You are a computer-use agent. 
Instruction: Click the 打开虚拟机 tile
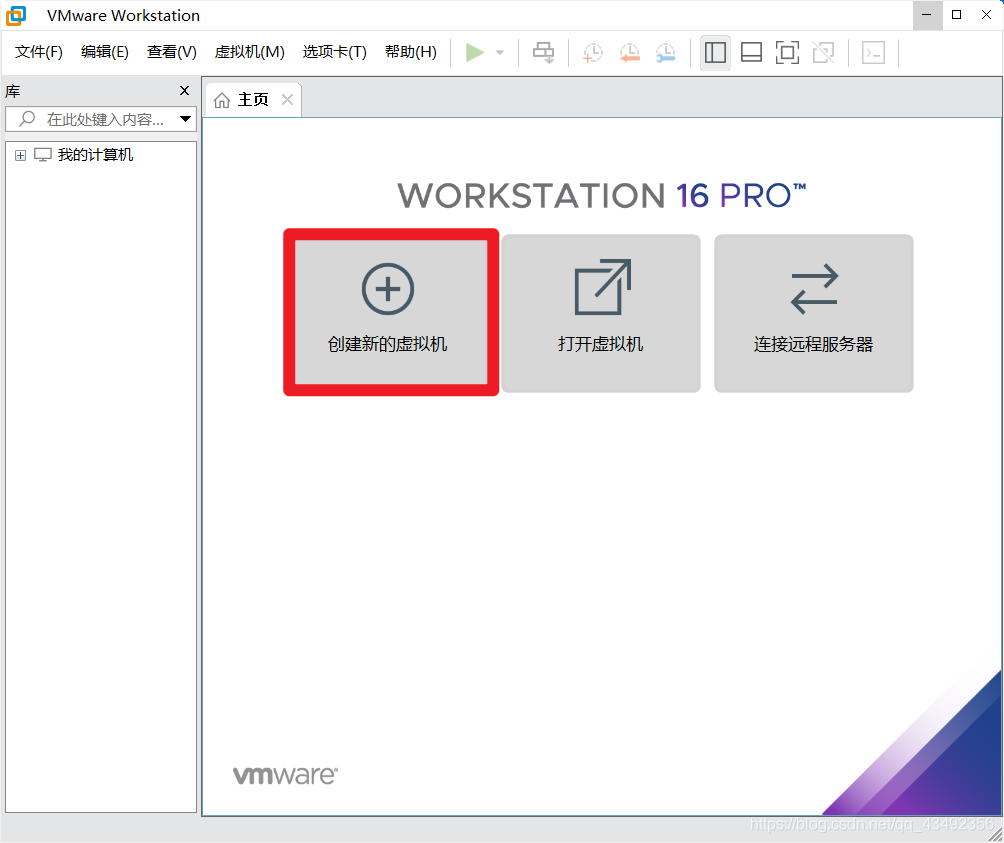point(601,313)
